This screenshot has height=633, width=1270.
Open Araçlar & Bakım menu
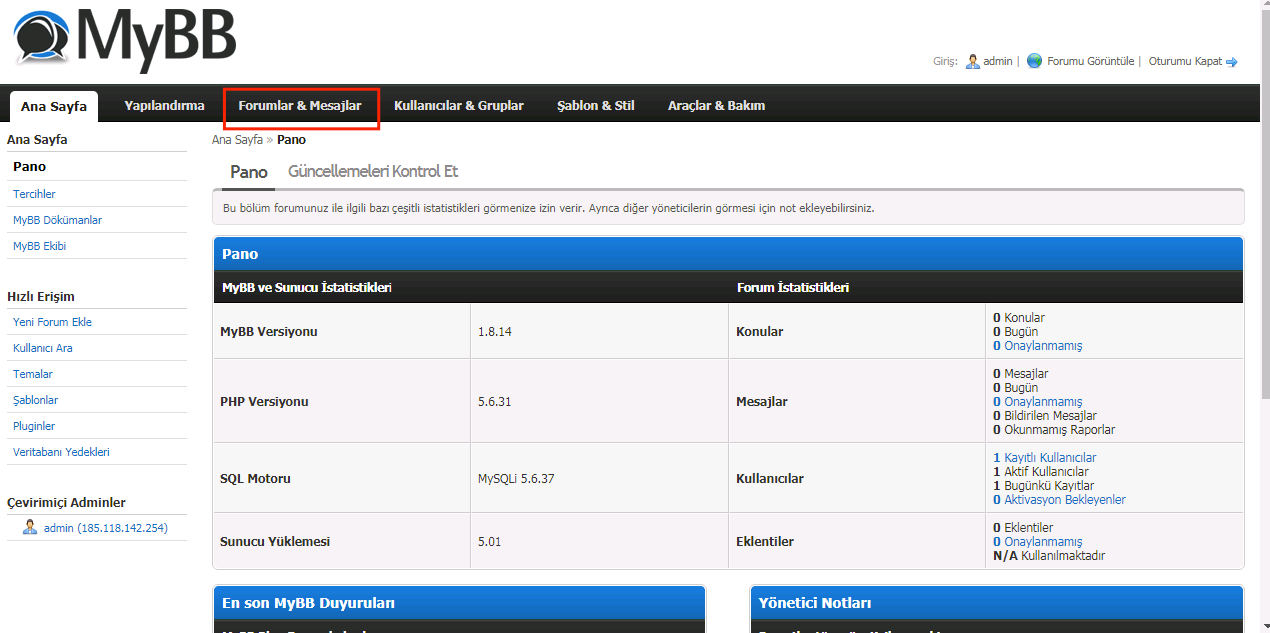pos(717,105)
